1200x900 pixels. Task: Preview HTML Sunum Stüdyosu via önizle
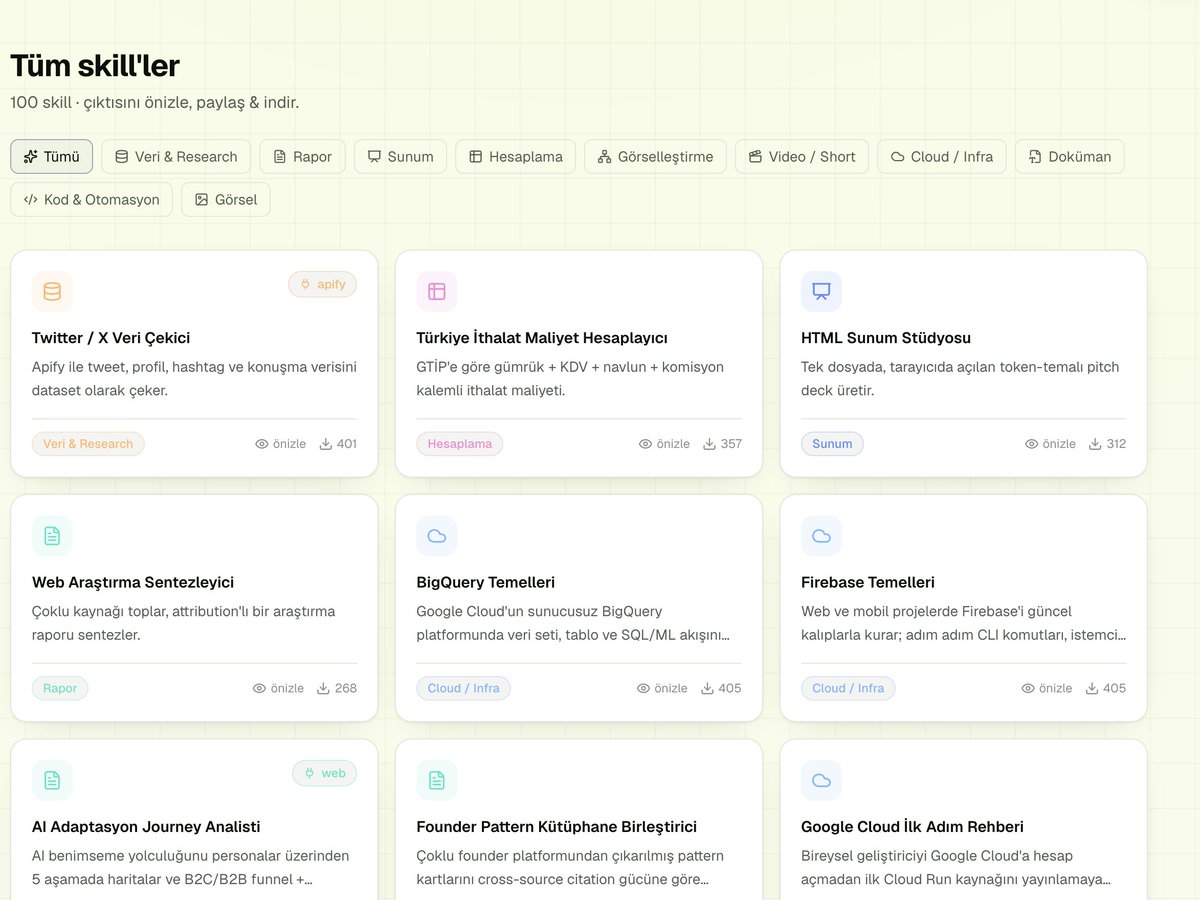[x=1050, y=444]
